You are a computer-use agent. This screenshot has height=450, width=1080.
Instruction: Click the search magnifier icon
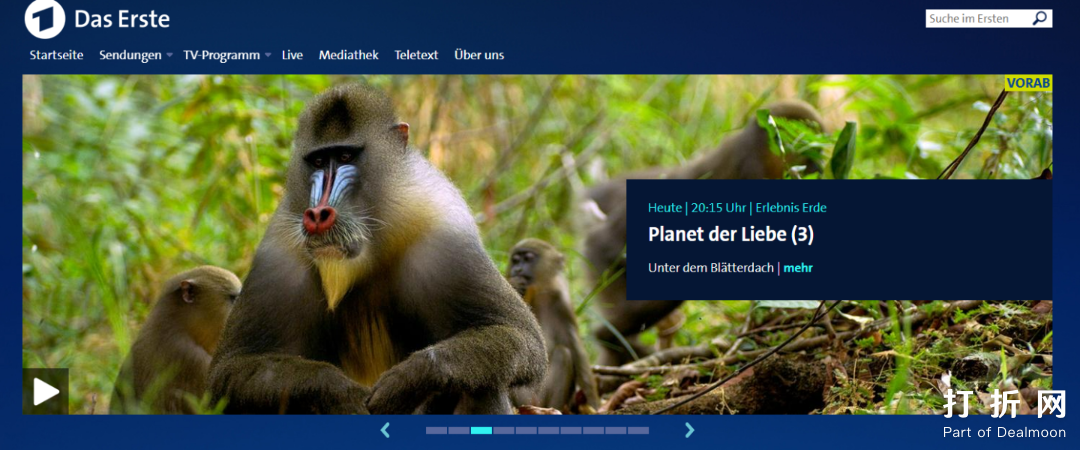[x=1040, y=18]
